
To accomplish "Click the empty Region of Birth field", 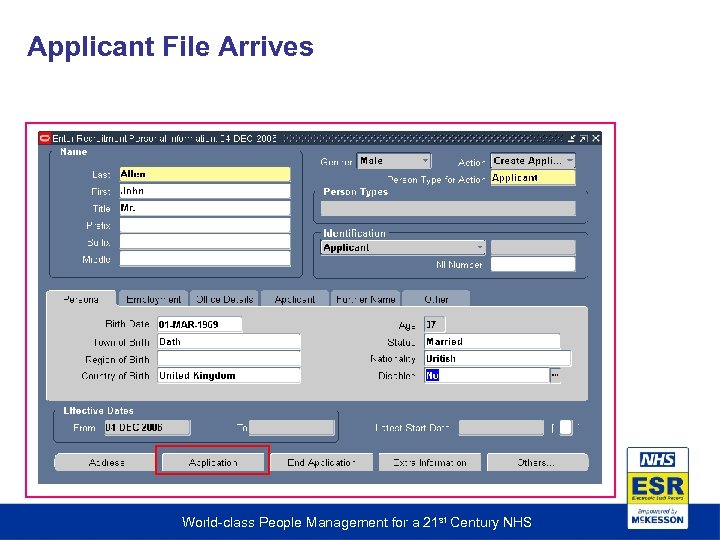I will [229, 358].
